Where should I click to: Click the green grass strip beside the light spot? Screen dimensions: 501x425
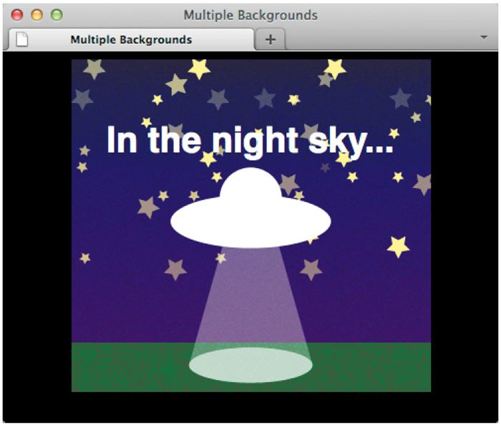370,367
